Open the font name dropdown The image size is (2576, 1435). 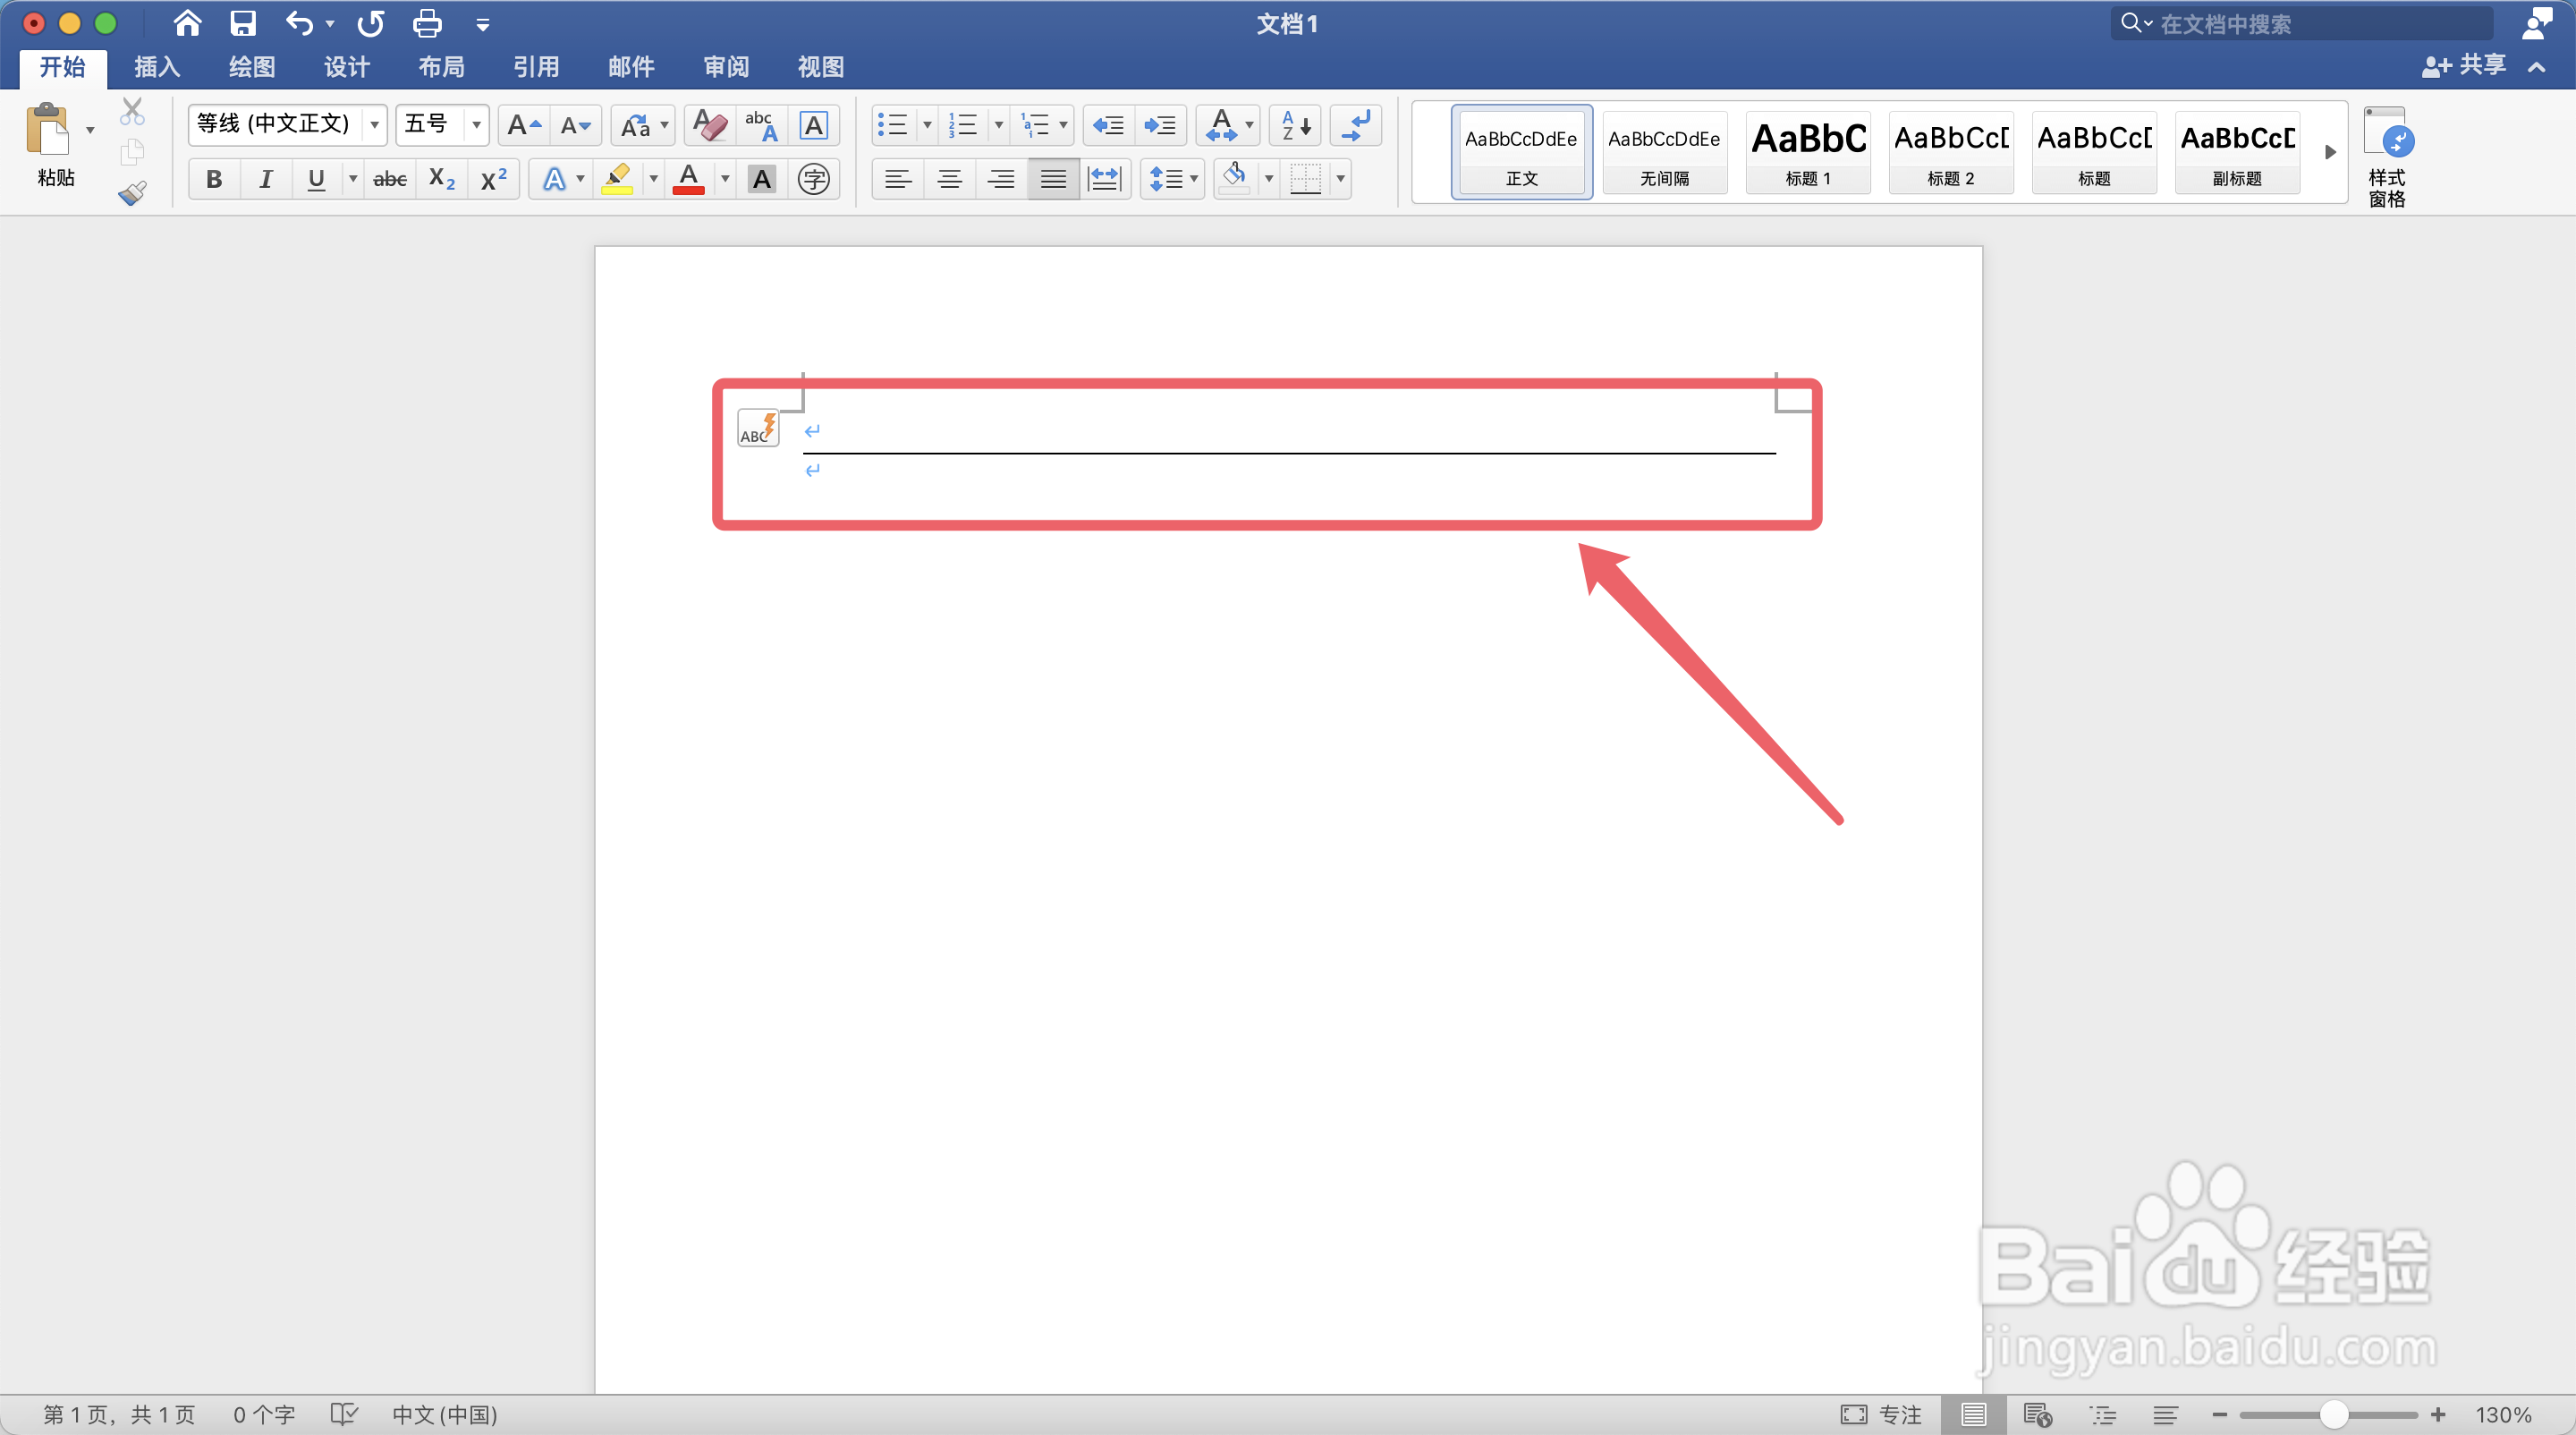(x=374, y=125)
